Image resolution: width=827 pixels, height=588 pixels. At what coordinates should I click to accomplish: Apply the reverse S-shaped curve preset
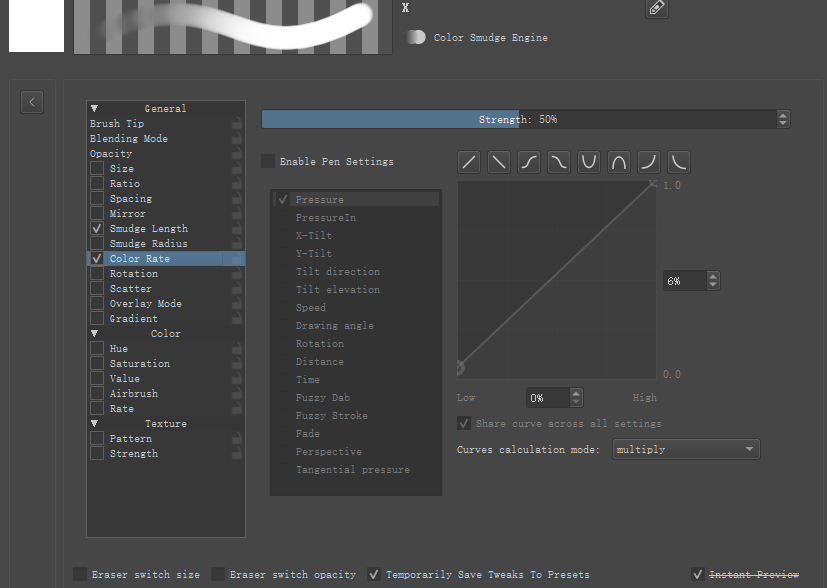(559, 162)
